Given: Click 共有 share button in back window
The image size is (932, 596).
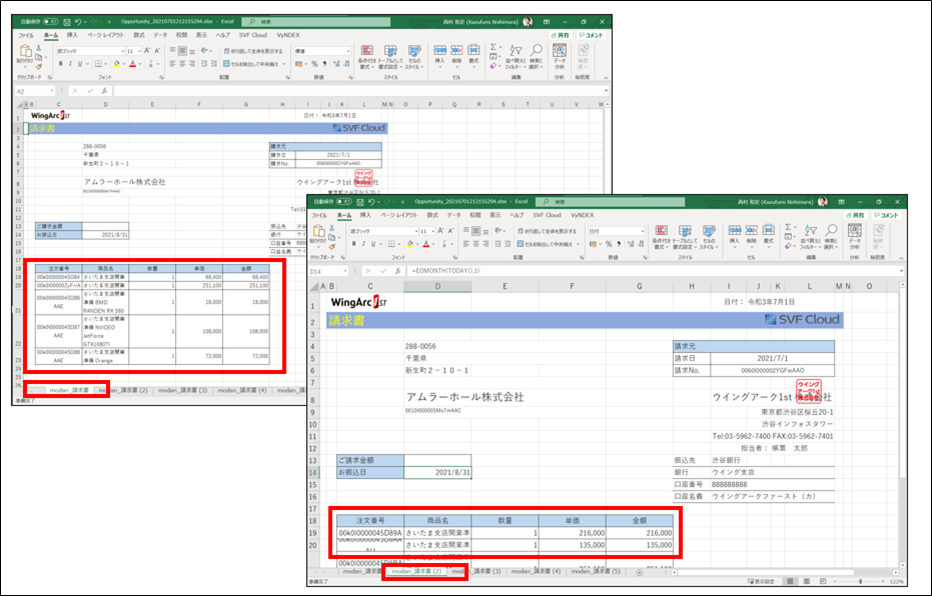Looking at the screenshot, I should coord(562,35).
